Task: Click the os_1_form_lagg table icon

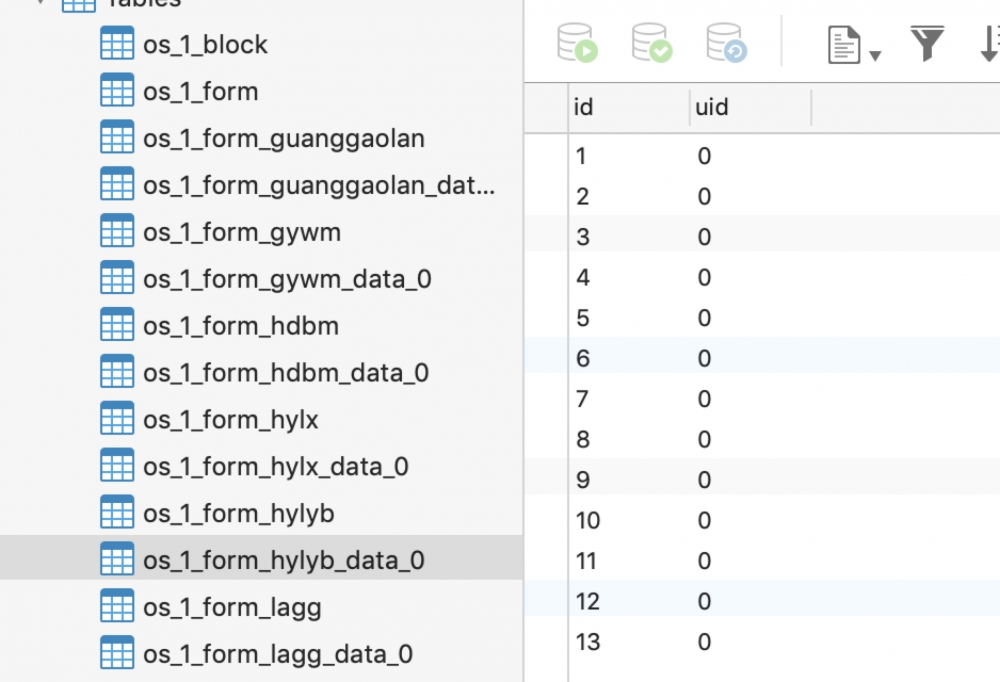Action: tap(117, 605)
